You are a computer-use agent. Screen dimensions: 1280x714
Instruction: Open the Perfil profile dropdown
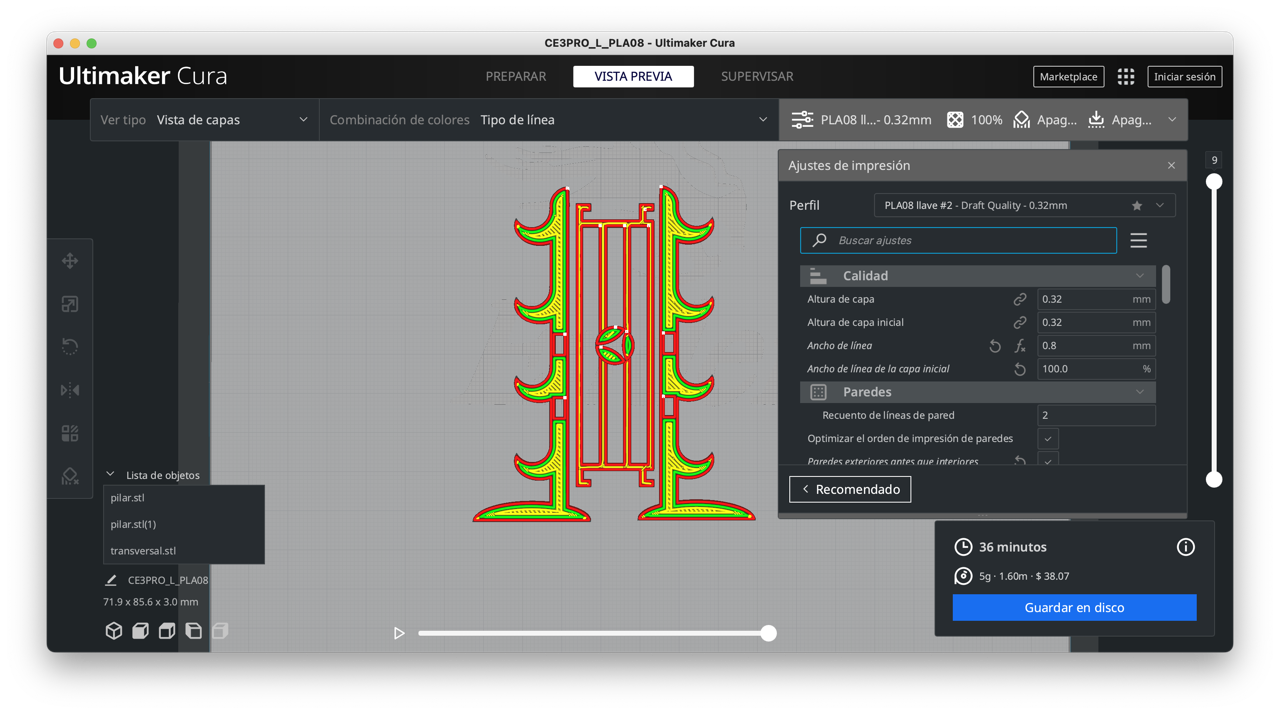coord(1024,206)
